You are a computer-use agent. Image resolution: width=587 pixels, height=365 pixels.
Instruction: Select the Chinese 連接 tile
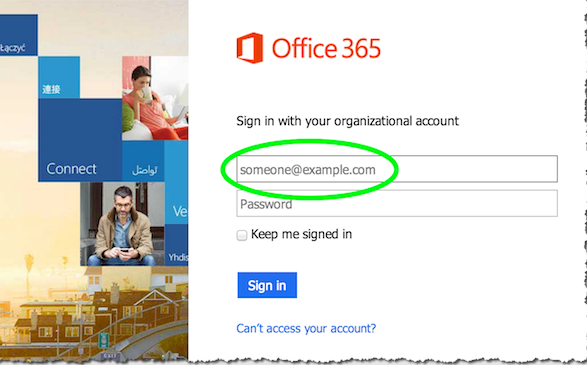point(59,77)
